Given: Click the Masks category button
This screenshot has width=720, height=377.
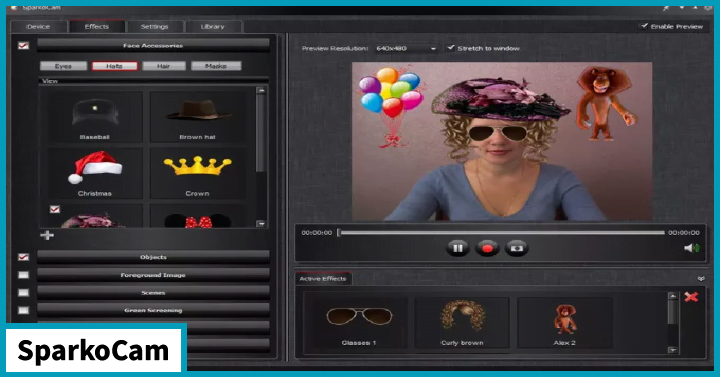Looking at the screenshot, I should (x=216, y=66).
